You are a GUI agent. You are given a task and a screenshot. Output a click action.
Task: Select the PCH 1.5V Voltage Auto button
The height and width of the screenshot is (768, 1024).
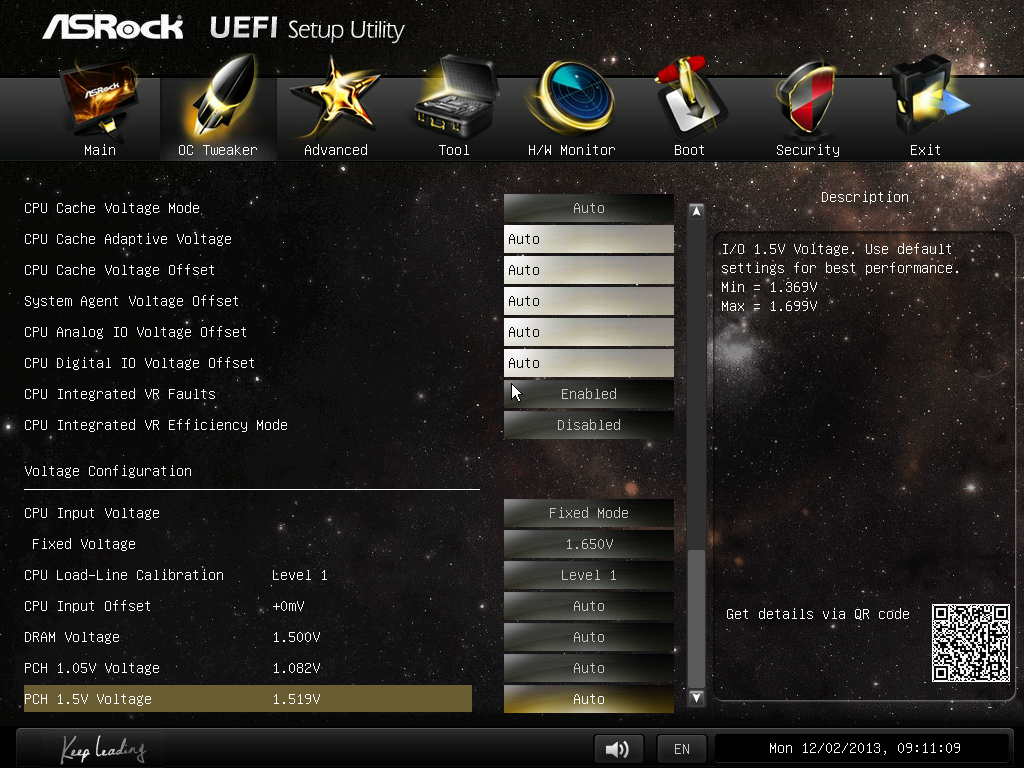[588, 699]
